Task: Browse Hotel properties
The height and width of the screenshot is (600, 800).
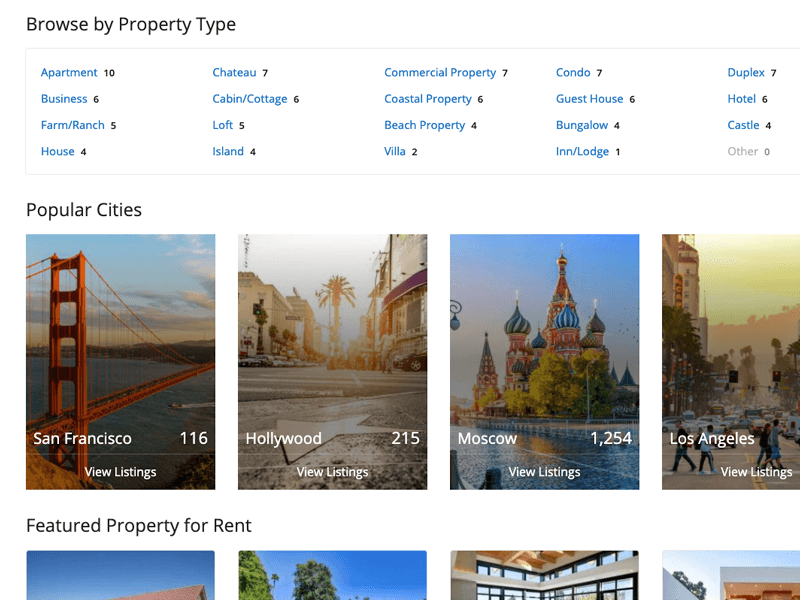Action: coord(741,99)
